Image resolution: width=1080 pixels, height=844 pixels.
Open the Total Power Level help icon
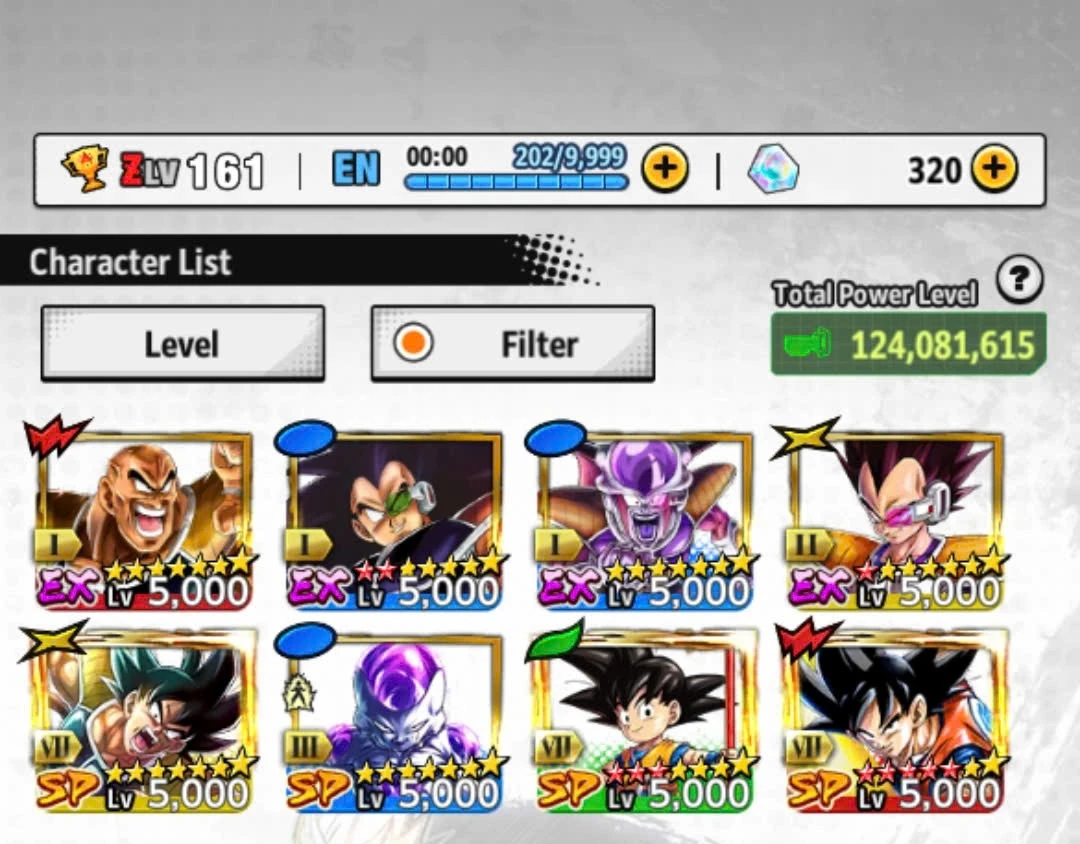1019,278
